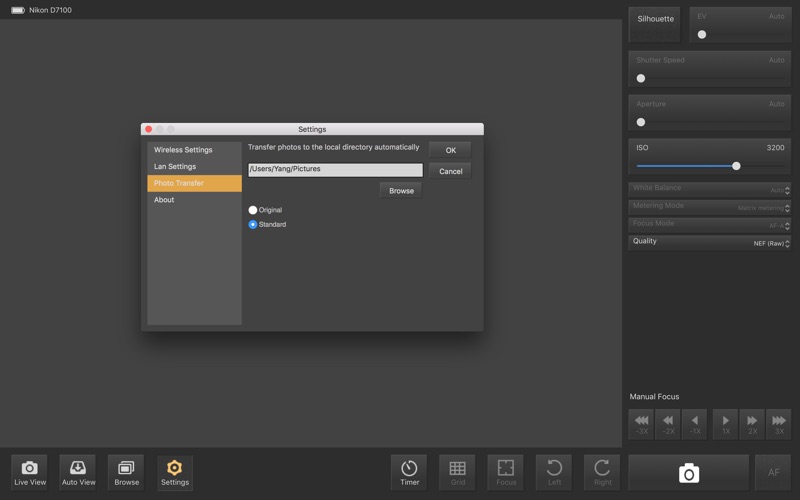Move manual focus forward by 1X
The height and width of the screenshot is (500, 800).
click(x=726, y=424)
